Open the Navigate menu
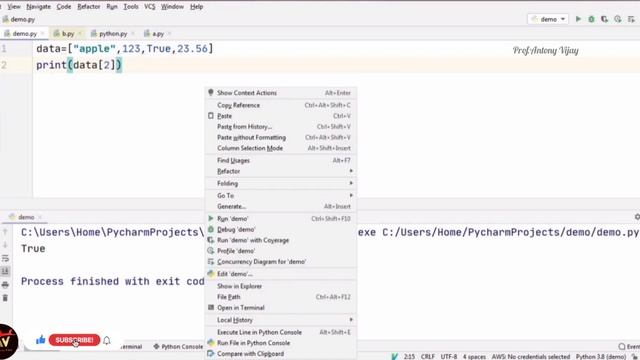The image size is (640, 360). click(x=38, y=7)
